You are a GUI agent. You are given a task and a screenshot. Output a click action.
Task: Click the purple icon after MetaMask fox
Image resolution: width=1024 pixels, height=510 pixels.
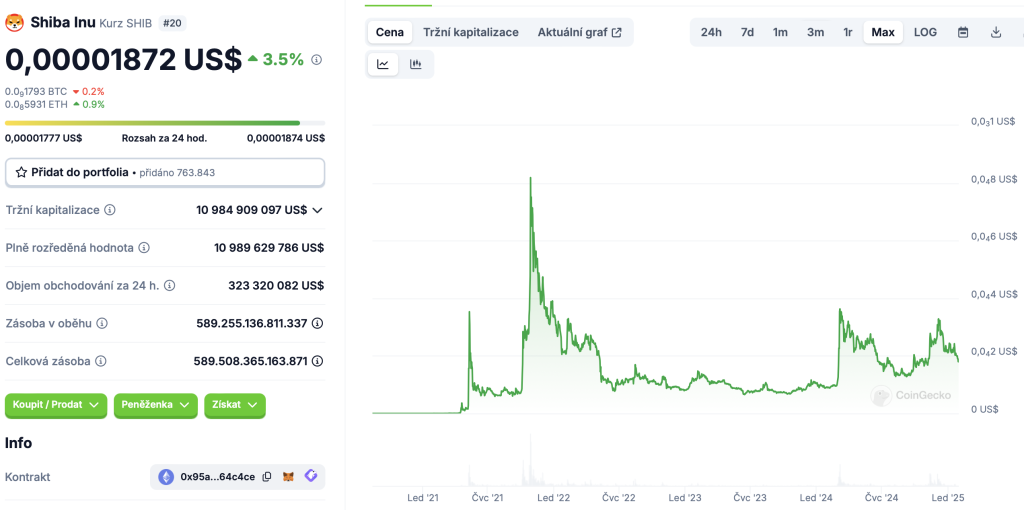[311, 477]
